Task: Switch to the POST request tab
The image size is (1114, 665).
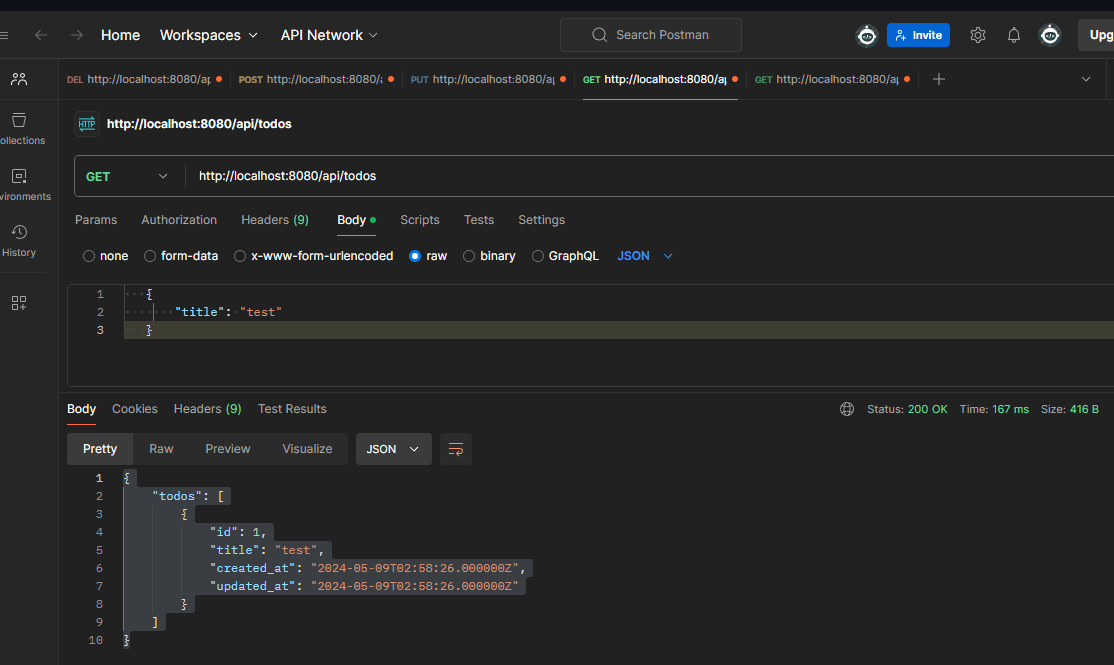Action: pyautogui.click(x=316, y=79)
